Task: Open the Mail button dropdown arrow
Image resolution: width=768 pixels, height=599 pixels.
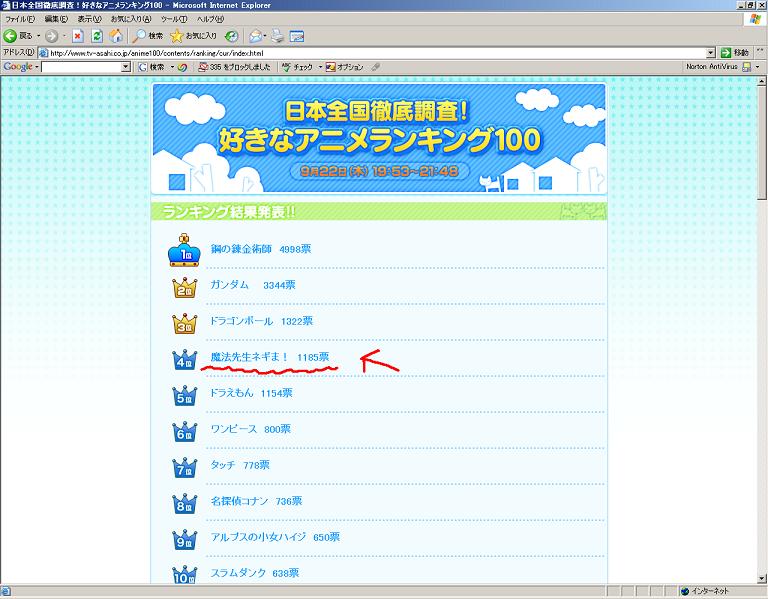Action: (x=264, y=36)
